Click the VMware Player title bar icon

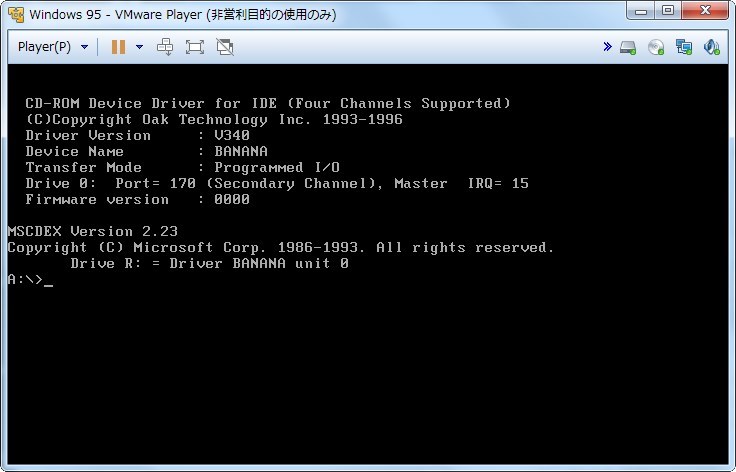(16, 15)
